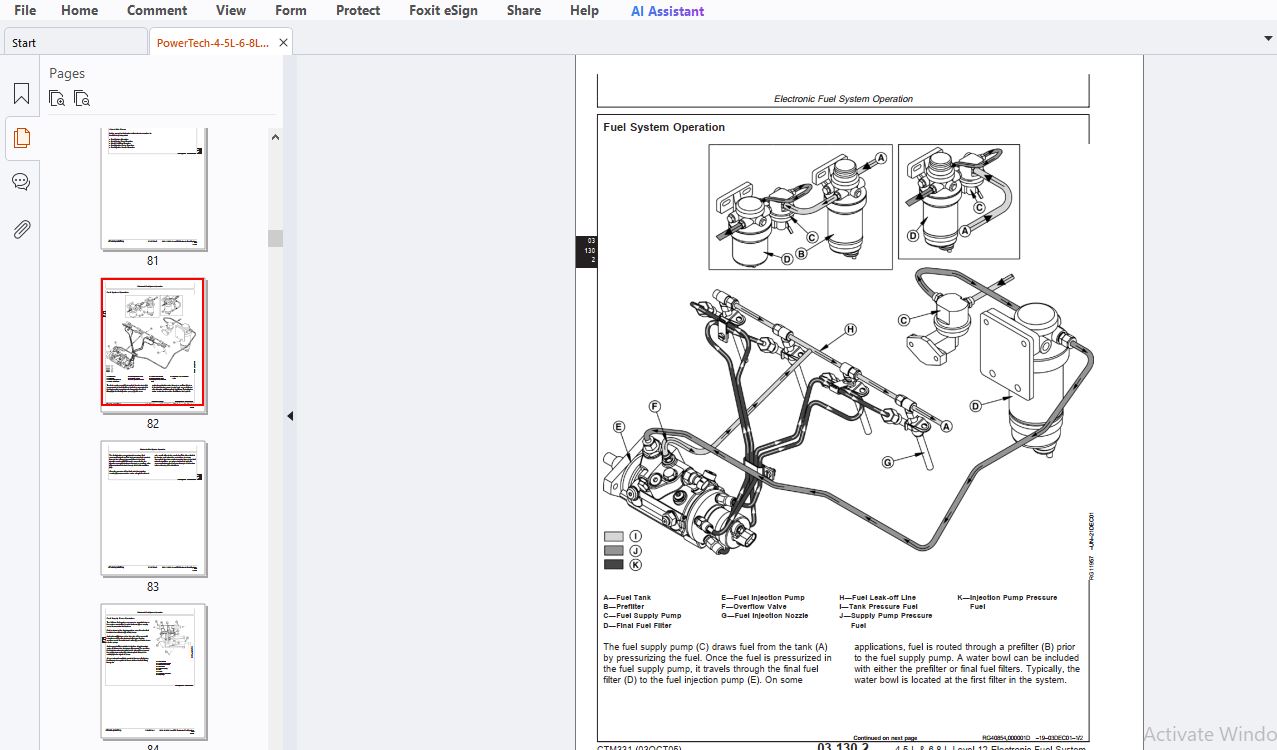The width and height of the screenshot is (1277, 750).
Task: Select page 81 thumbnail
Action: point(153,189)
